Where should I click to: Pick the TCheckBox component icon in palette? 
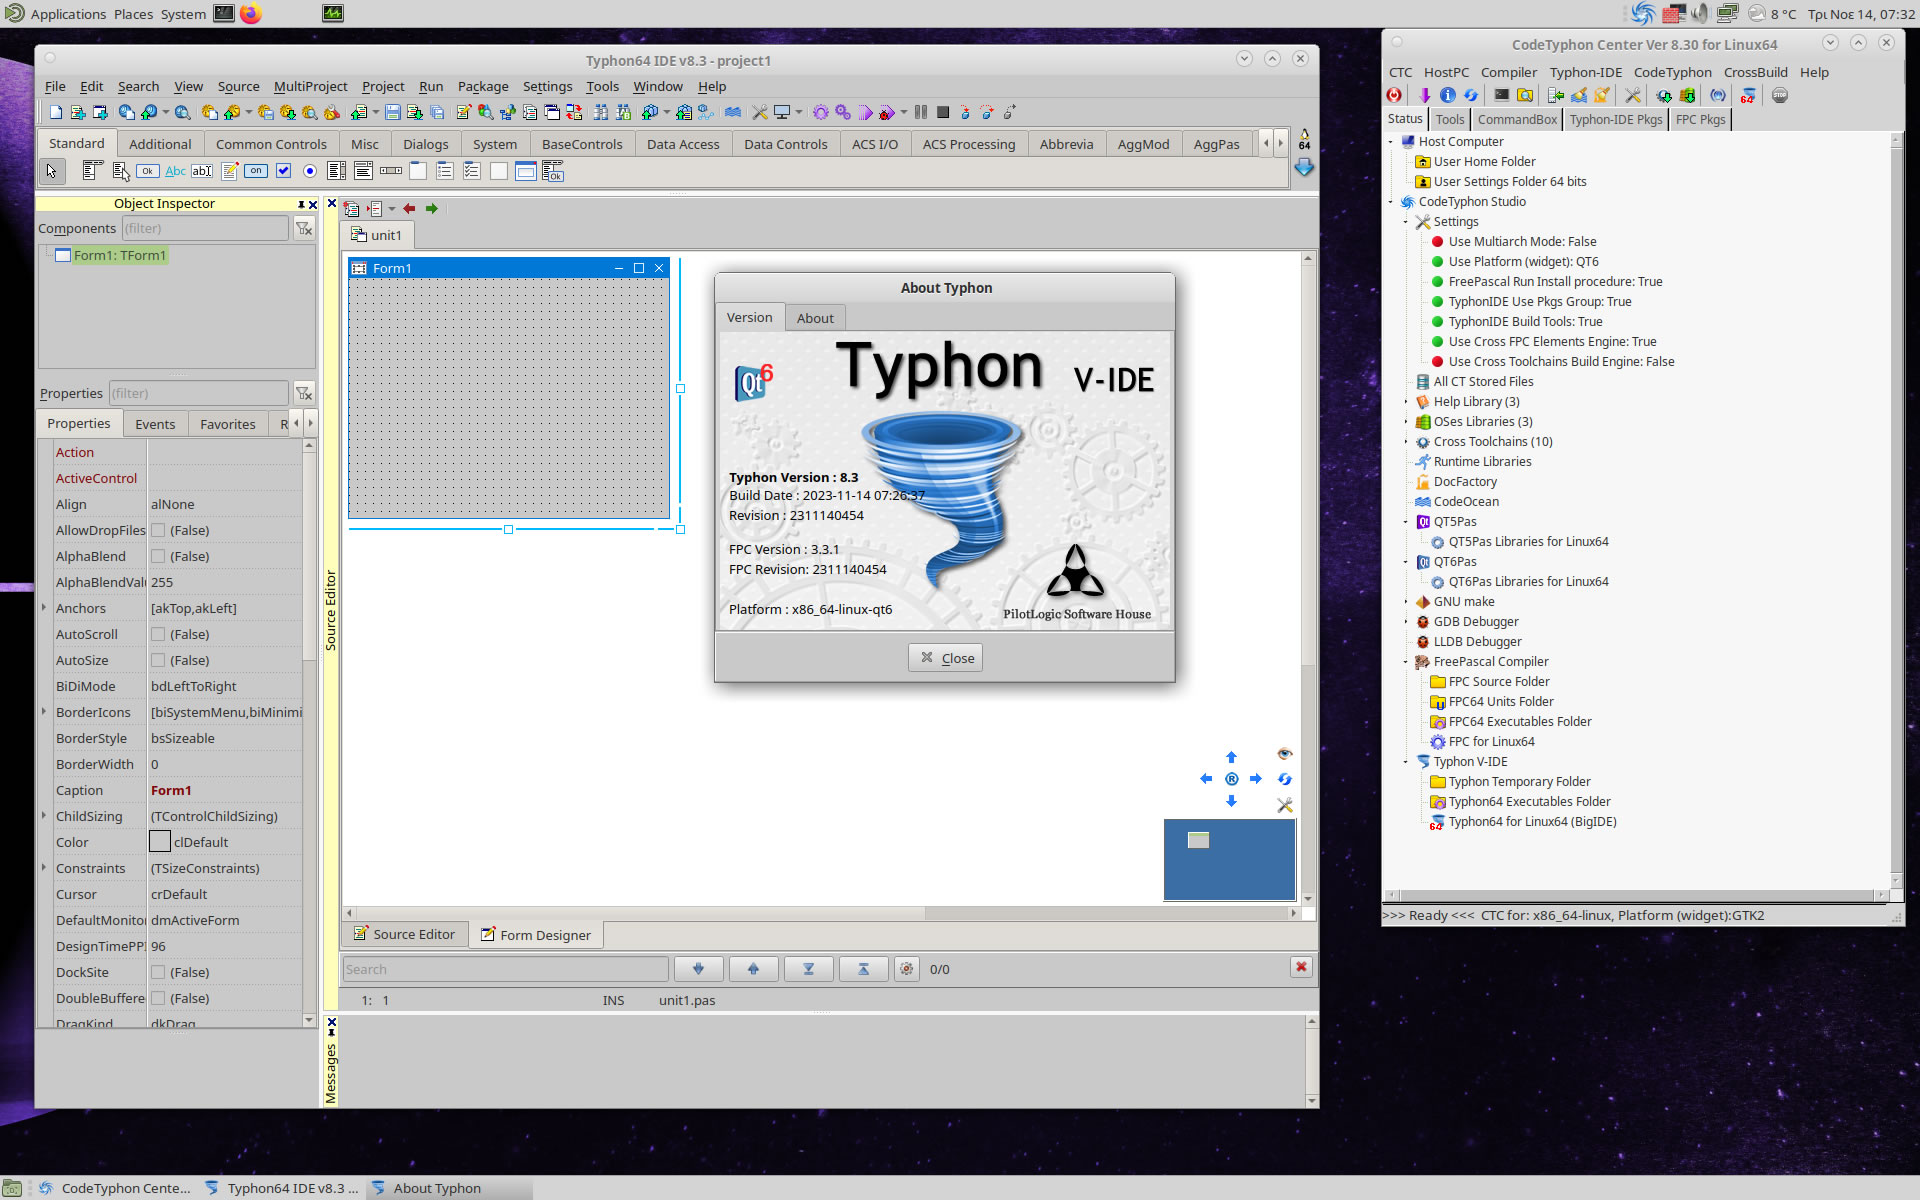point(283,171)
